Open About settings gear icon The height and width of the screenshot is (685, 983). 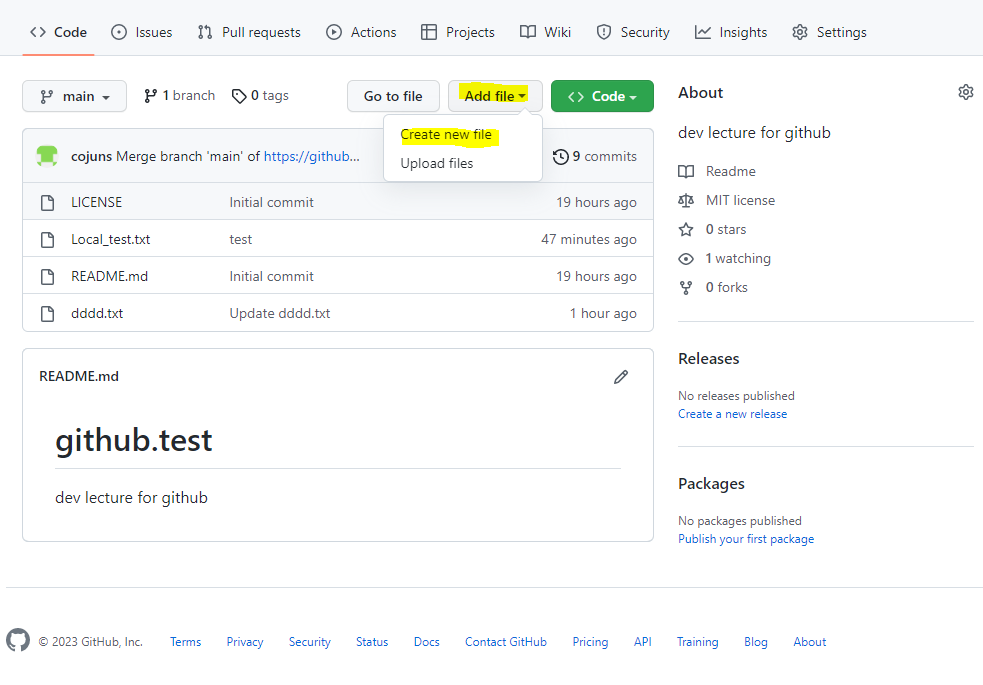coord(965,92)
